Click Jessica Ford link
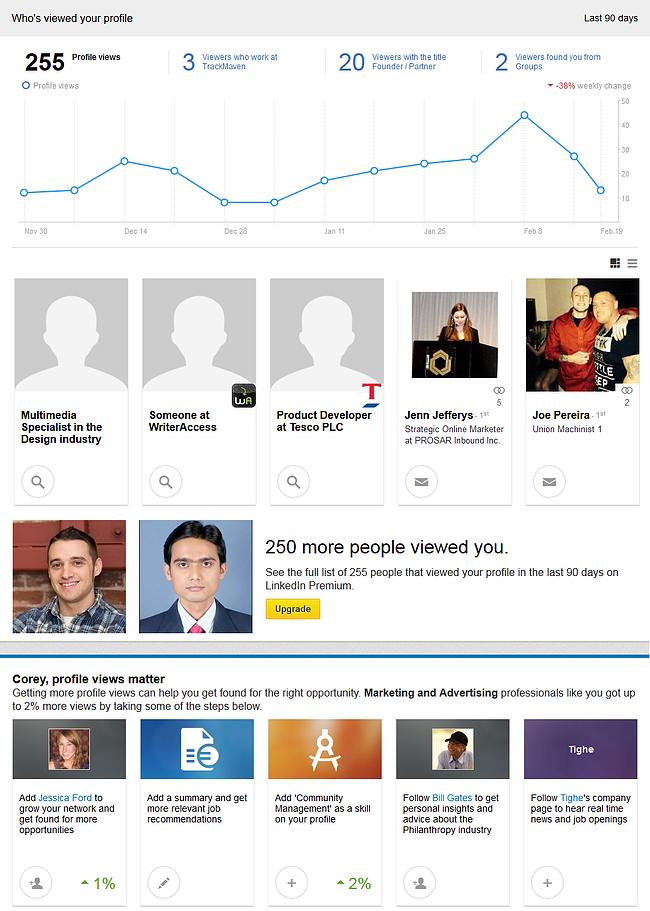 [65, 798]
